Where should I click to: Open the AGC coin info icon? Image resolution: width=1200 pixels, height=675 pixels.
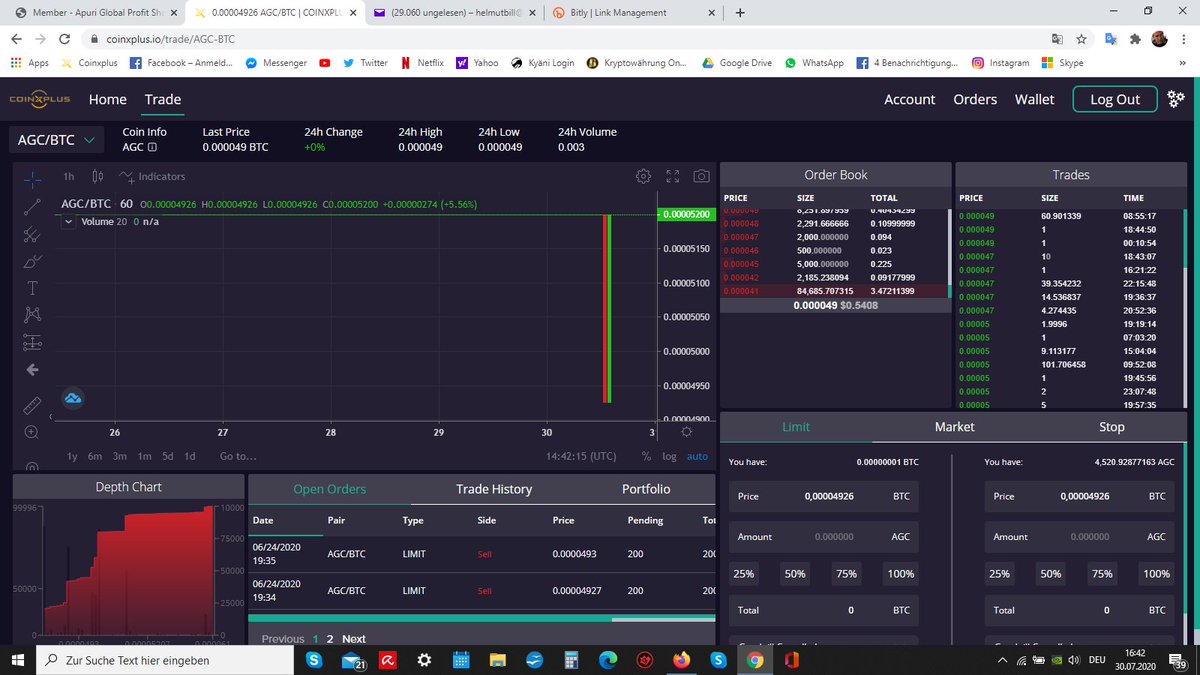pyautogui.click(x=152, y=147)
